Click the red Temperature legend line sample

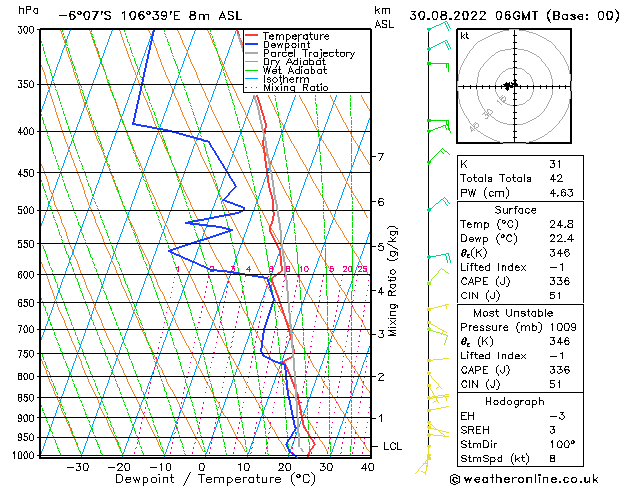[x=252, y=36]
